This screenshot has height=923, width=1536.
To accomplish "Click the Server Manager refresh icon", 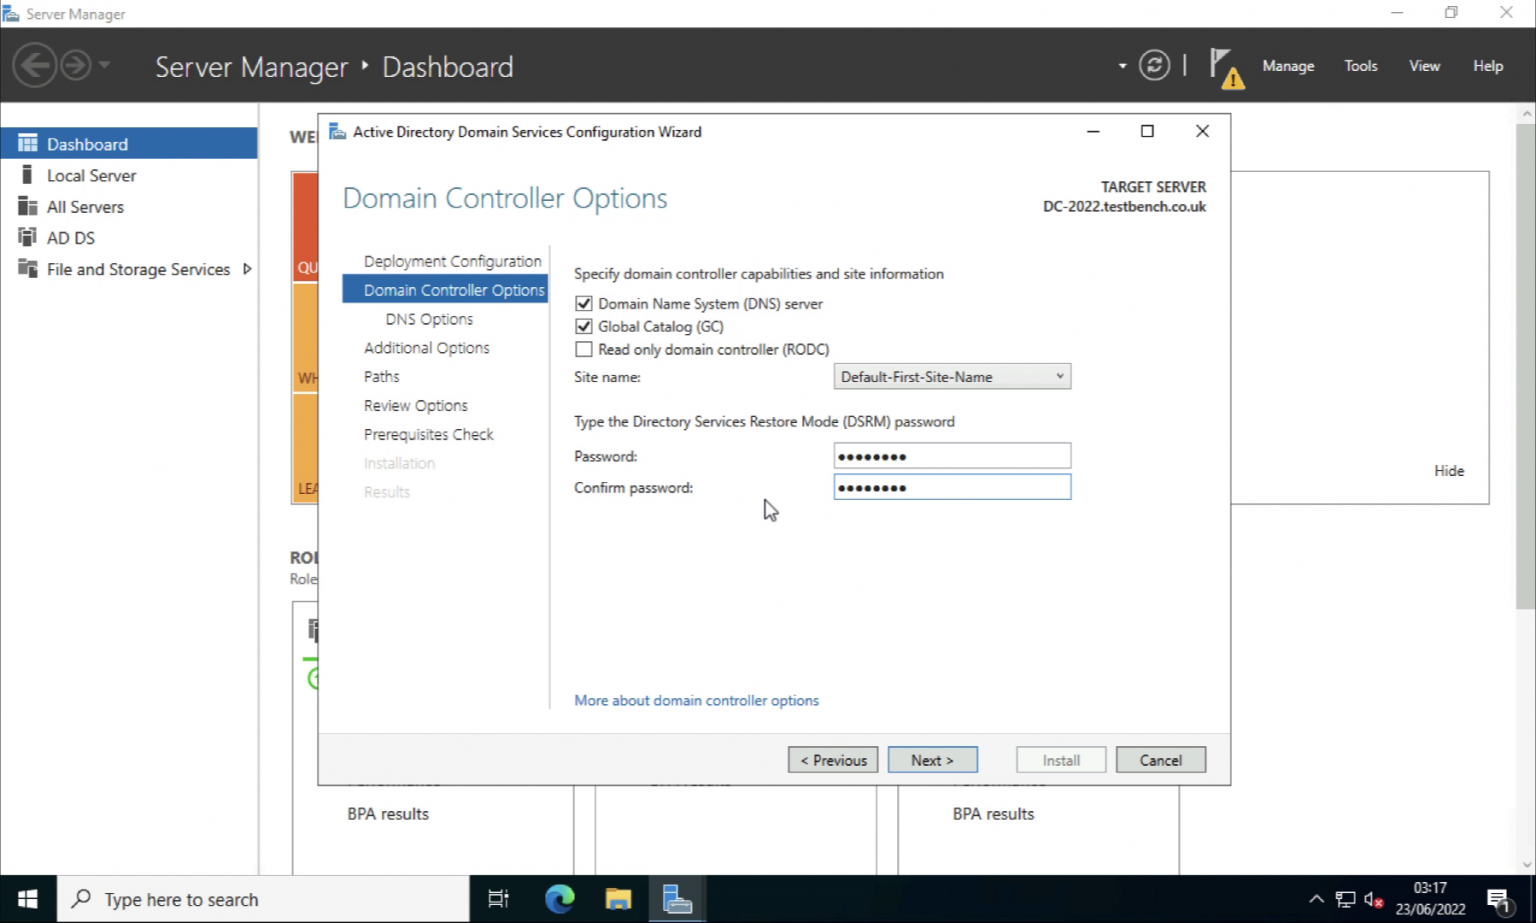I will point(1154,66).
